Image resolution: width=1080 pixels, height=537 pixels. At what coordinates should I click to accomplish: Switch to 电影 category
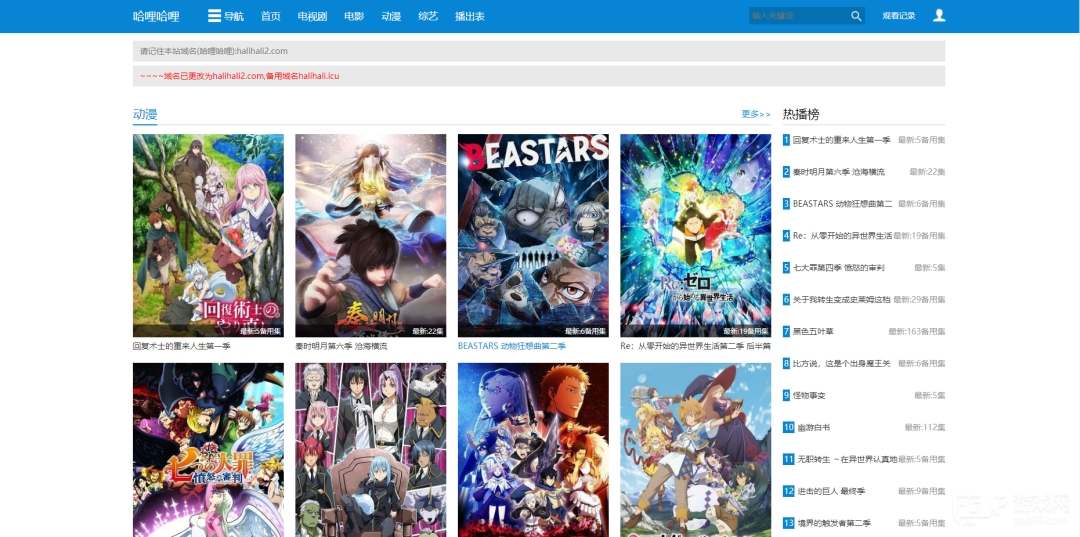[354, 16]
